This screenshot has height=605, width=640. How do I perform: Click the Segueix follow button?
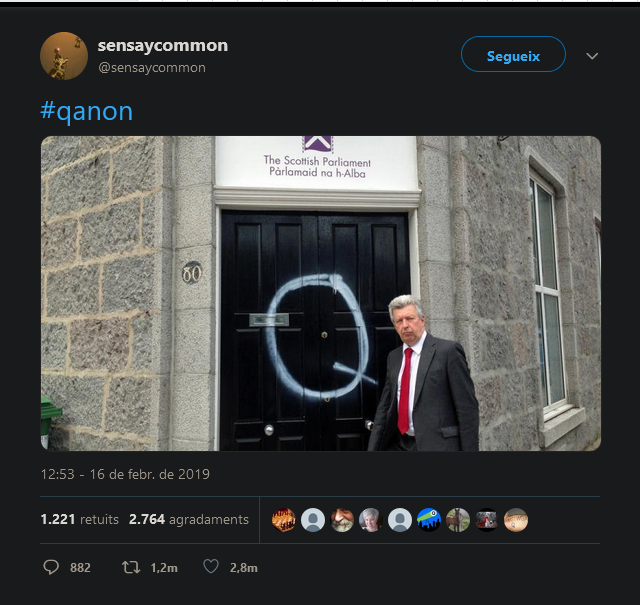point(513,54)
